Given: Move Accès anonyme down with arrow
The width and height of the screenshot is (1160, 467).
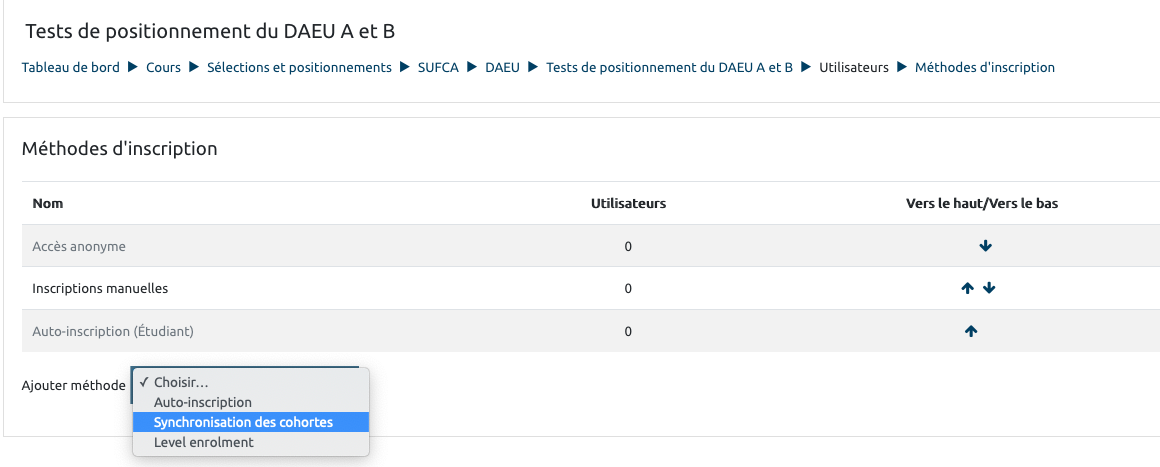Looking at the screenshot, I should click(986, 246).
